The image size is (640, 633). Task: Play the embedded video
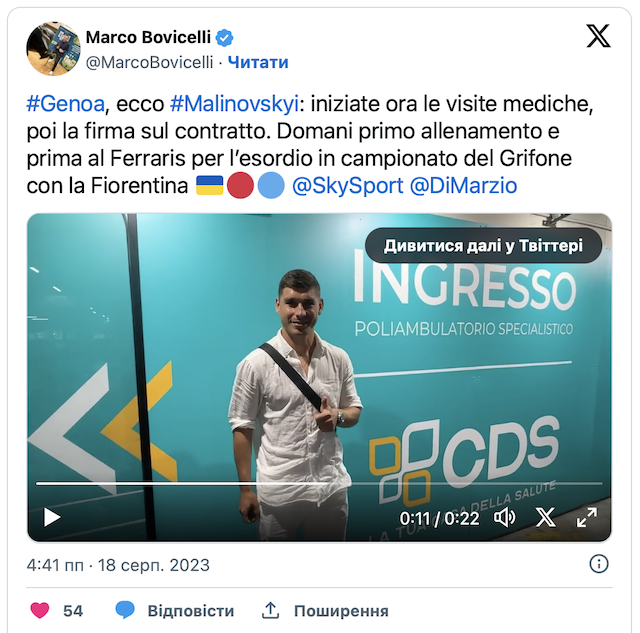click(x=52, y=518)
